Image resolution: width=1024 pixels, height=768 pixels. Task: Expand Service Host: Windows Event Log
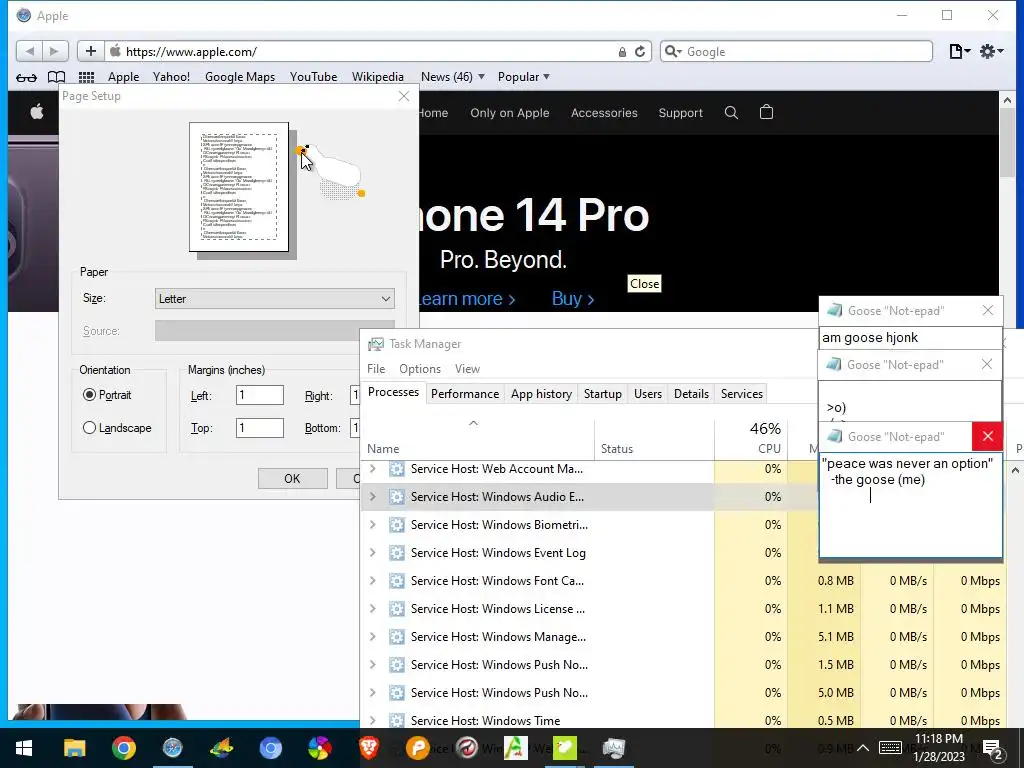click(x=373, y=553)
